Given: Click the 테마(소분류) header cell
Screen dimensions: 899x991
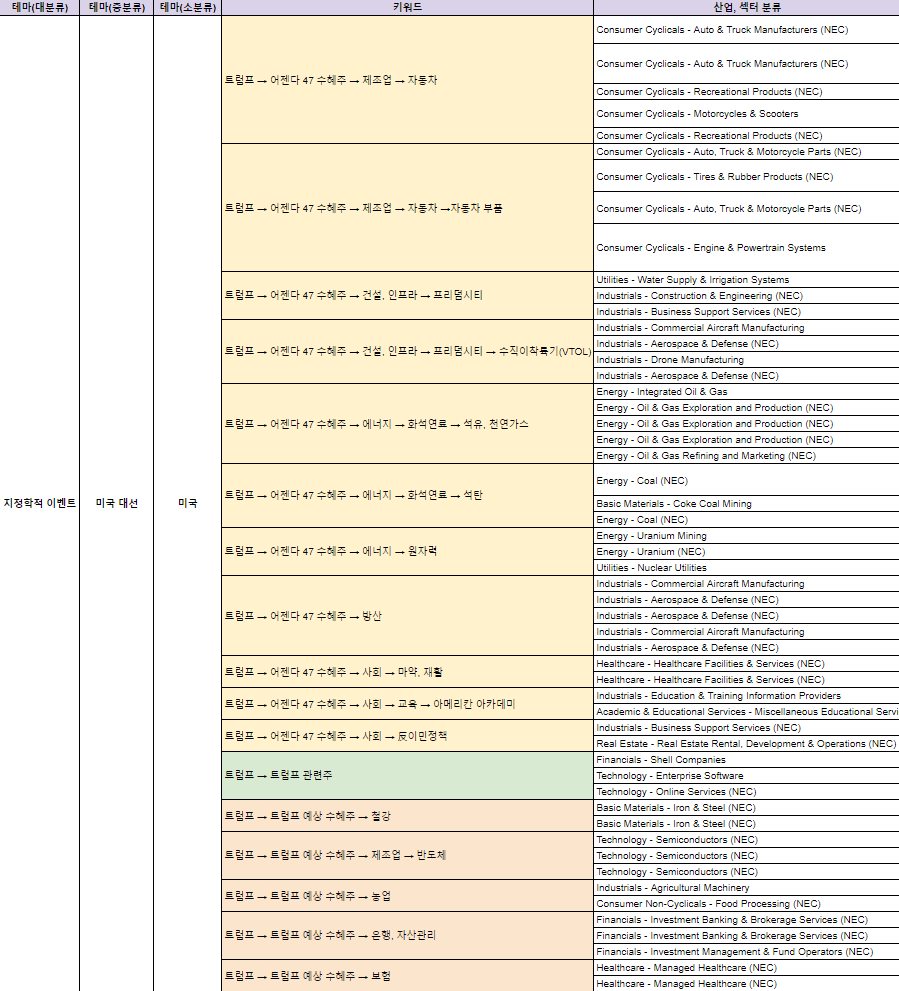Looking at the screenshot, I should tap(188, 8).
